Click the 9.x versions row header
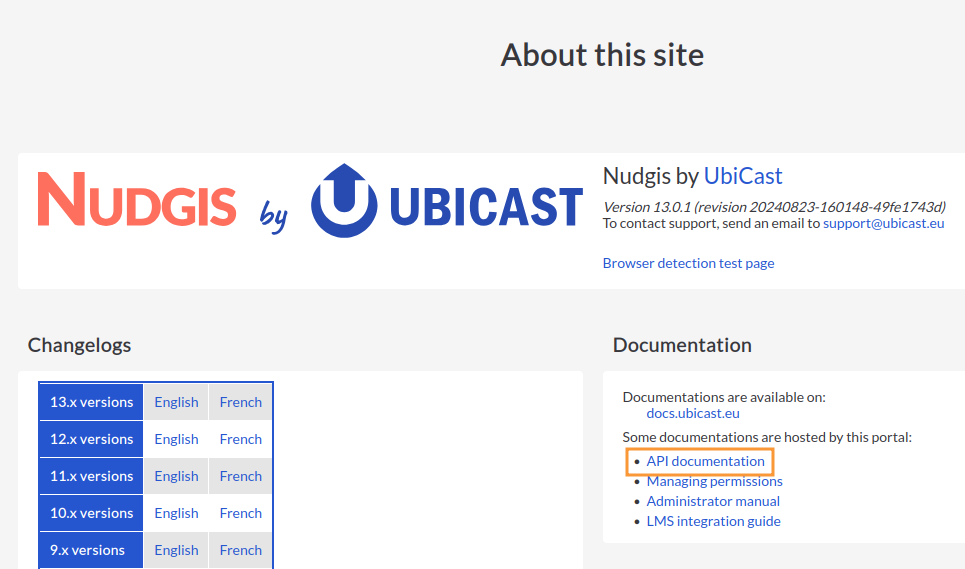 pos(92,550)
